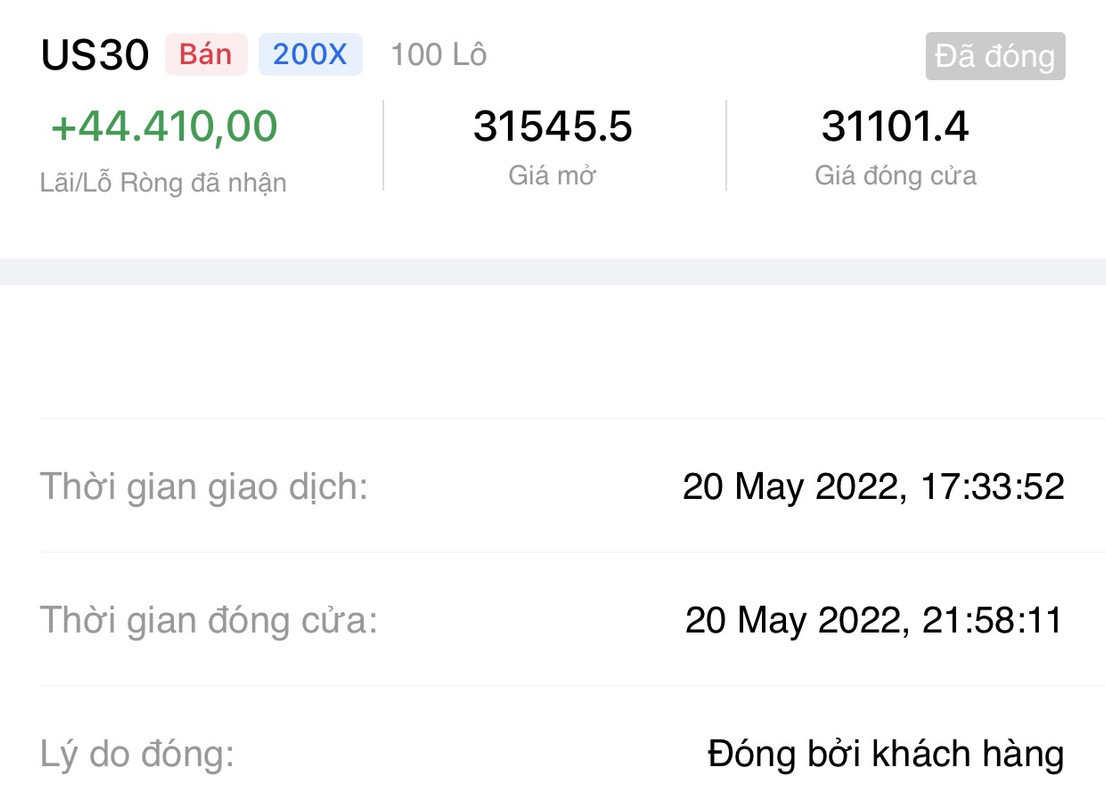This screenshot has width=1106, height=800.
Task: Tap the trade time ending 17:33:52
Action: [873, 487]
